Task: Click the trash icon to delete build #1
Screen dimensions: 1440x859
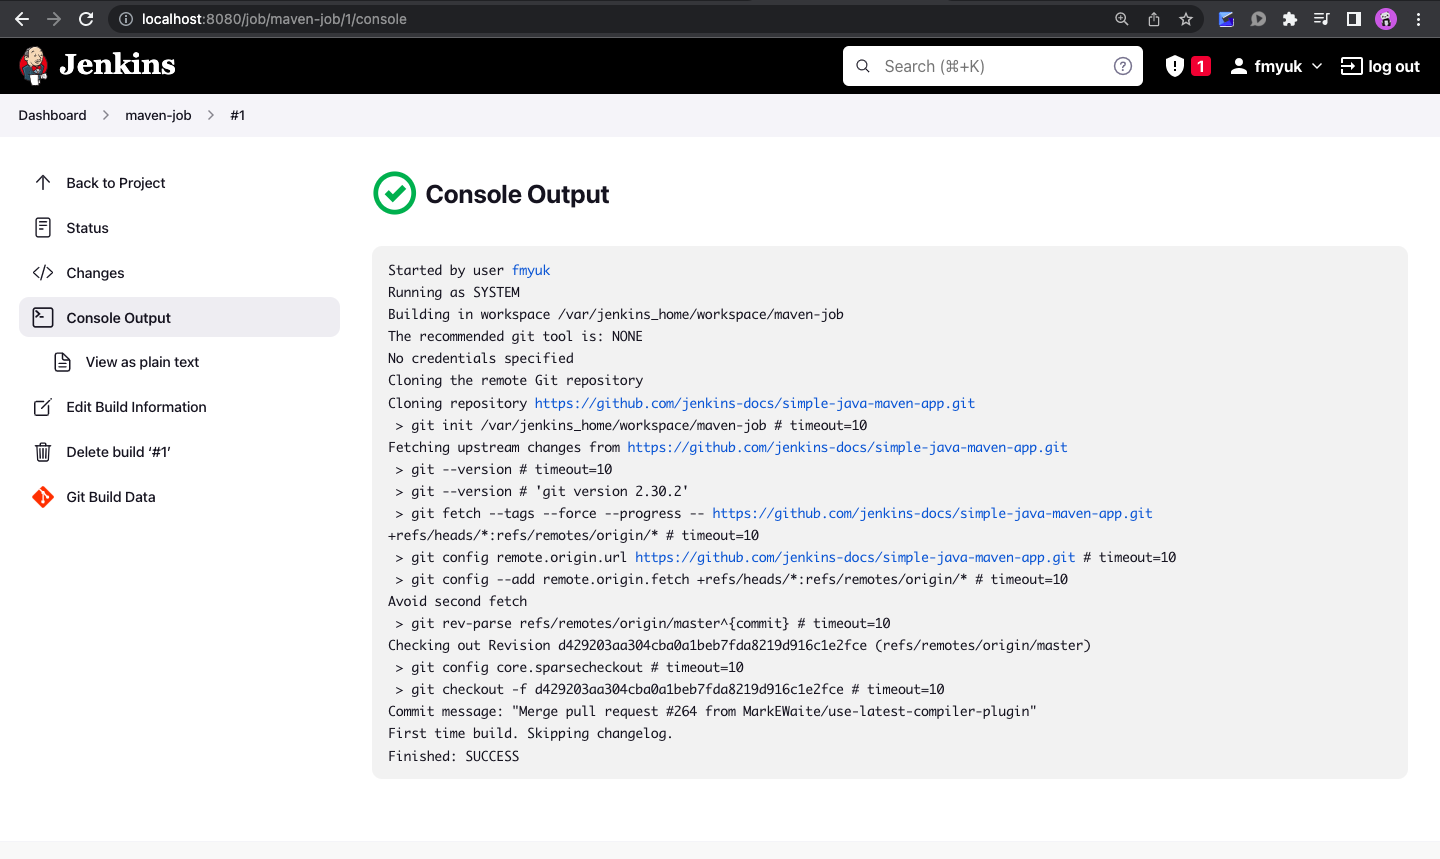Action: point(44,451)
